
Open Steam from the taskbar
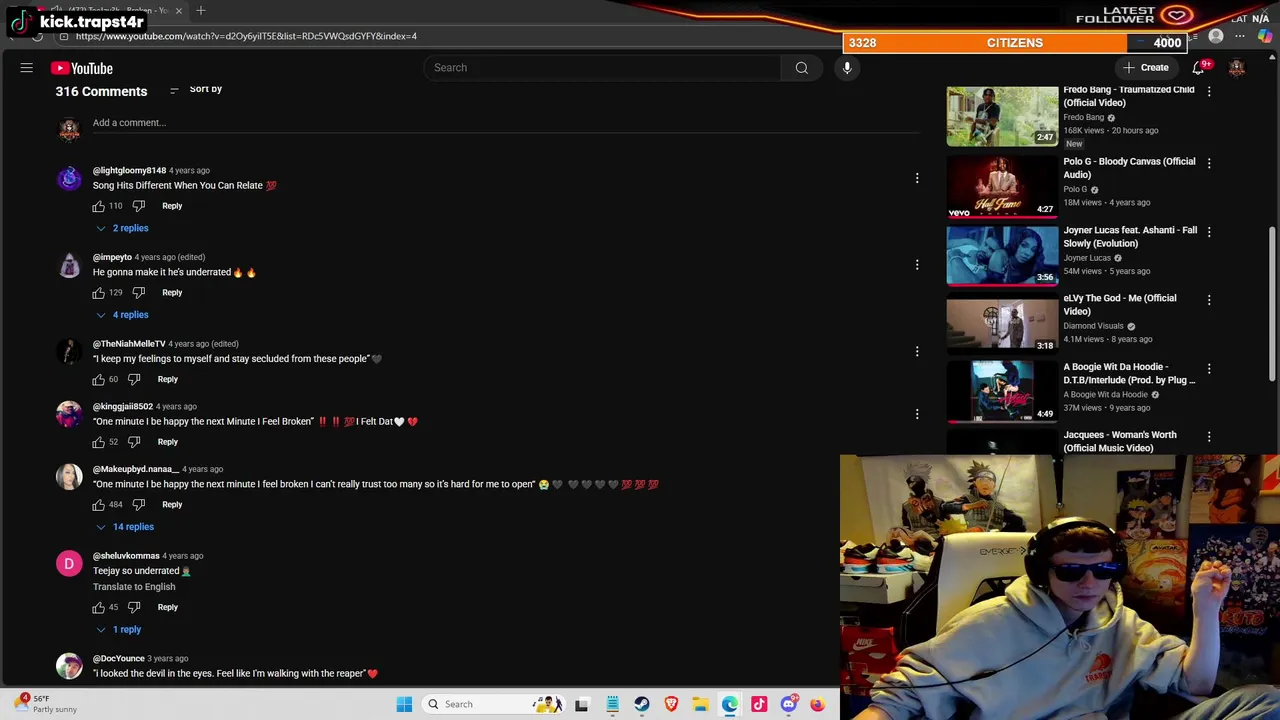[x=642, y=704]
